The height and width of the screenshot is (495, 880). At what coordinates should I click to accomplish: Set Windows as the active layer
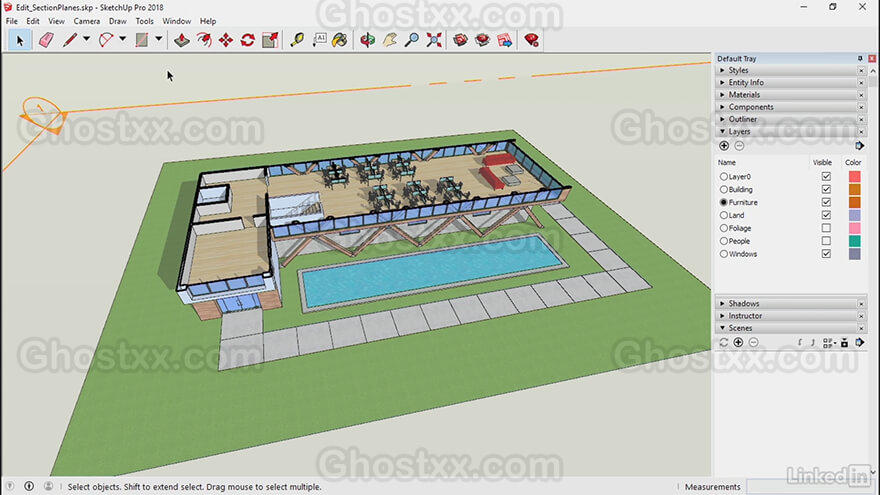click(723, 254)
